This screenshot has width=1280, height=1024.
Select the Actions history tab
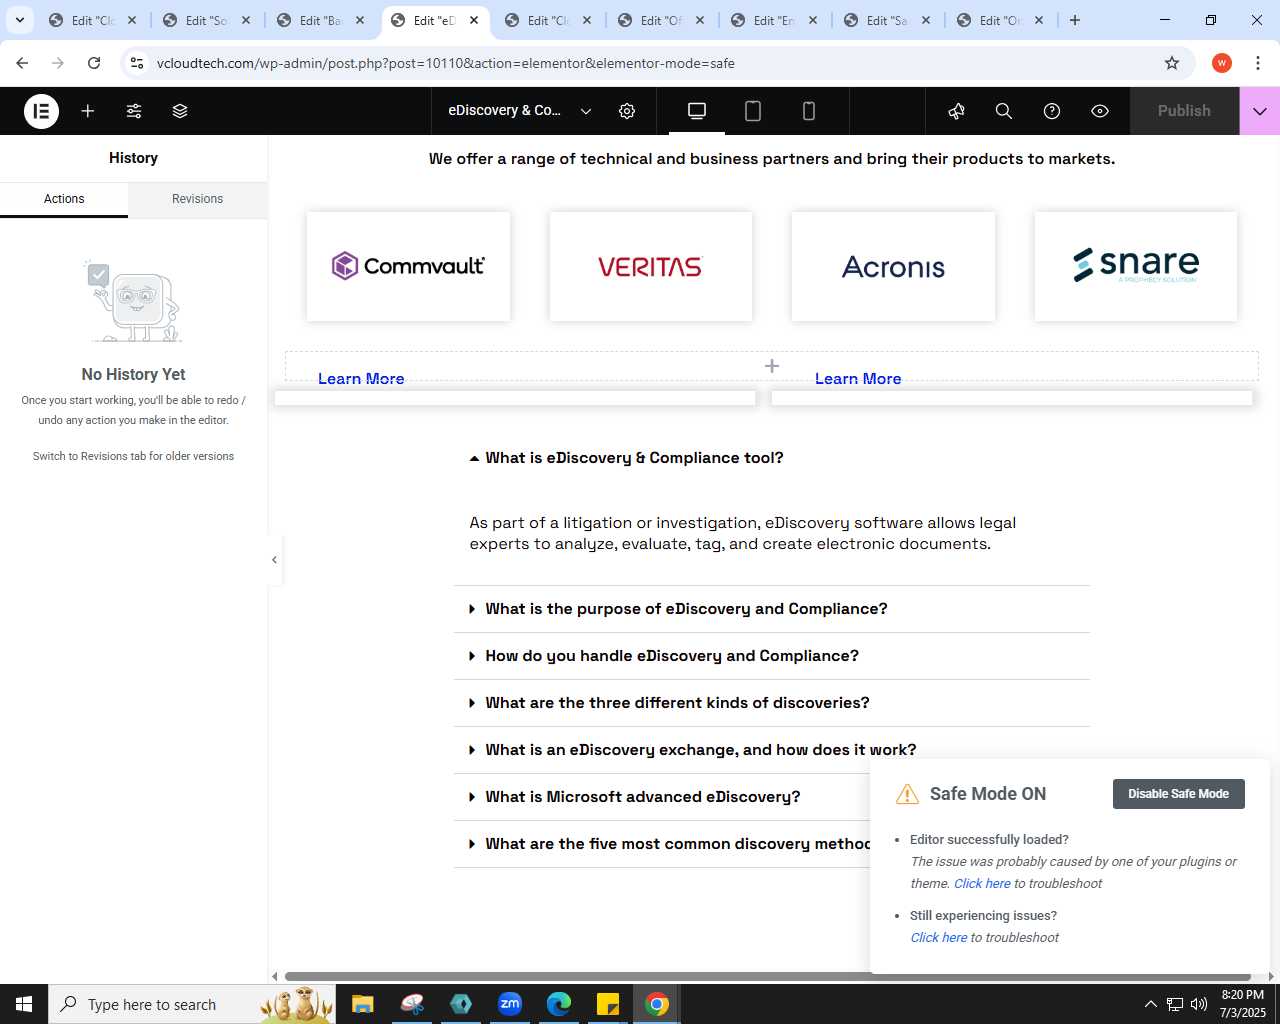click(x=64, y=199)
